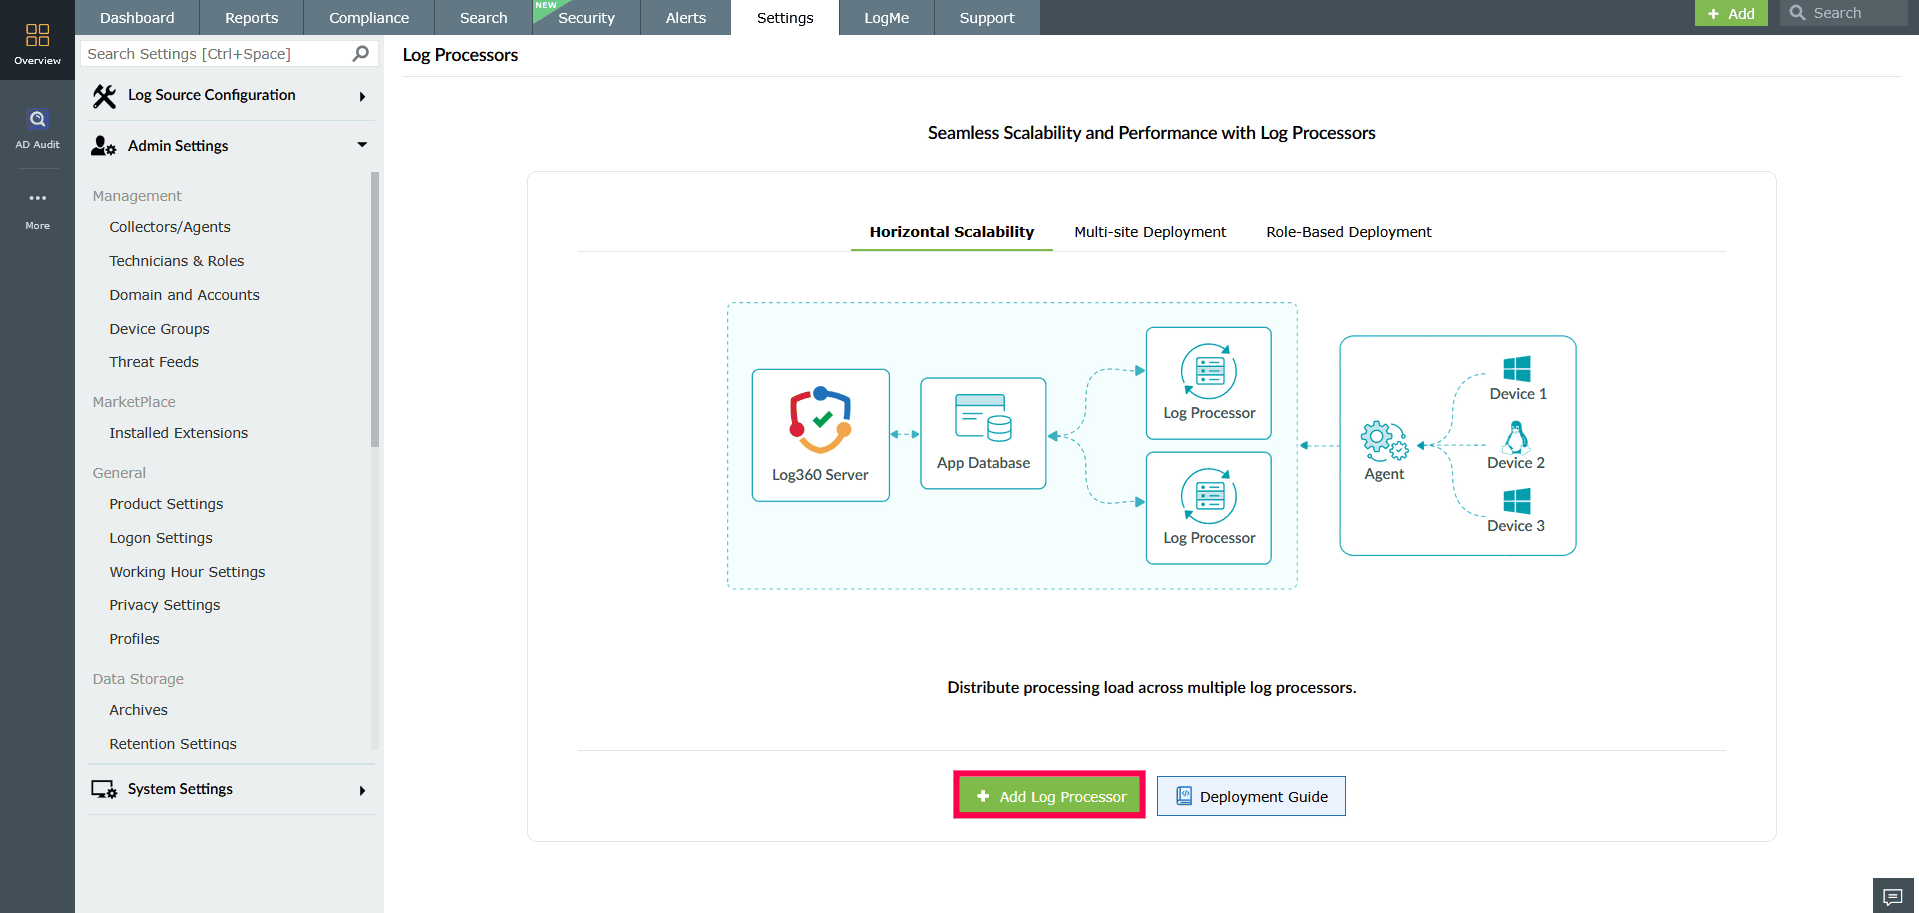Image resolution: width=1919 pixels, height=913 pixels.
Task: Click the Device 1 Windows icon
Action: tap(1517, 369)
